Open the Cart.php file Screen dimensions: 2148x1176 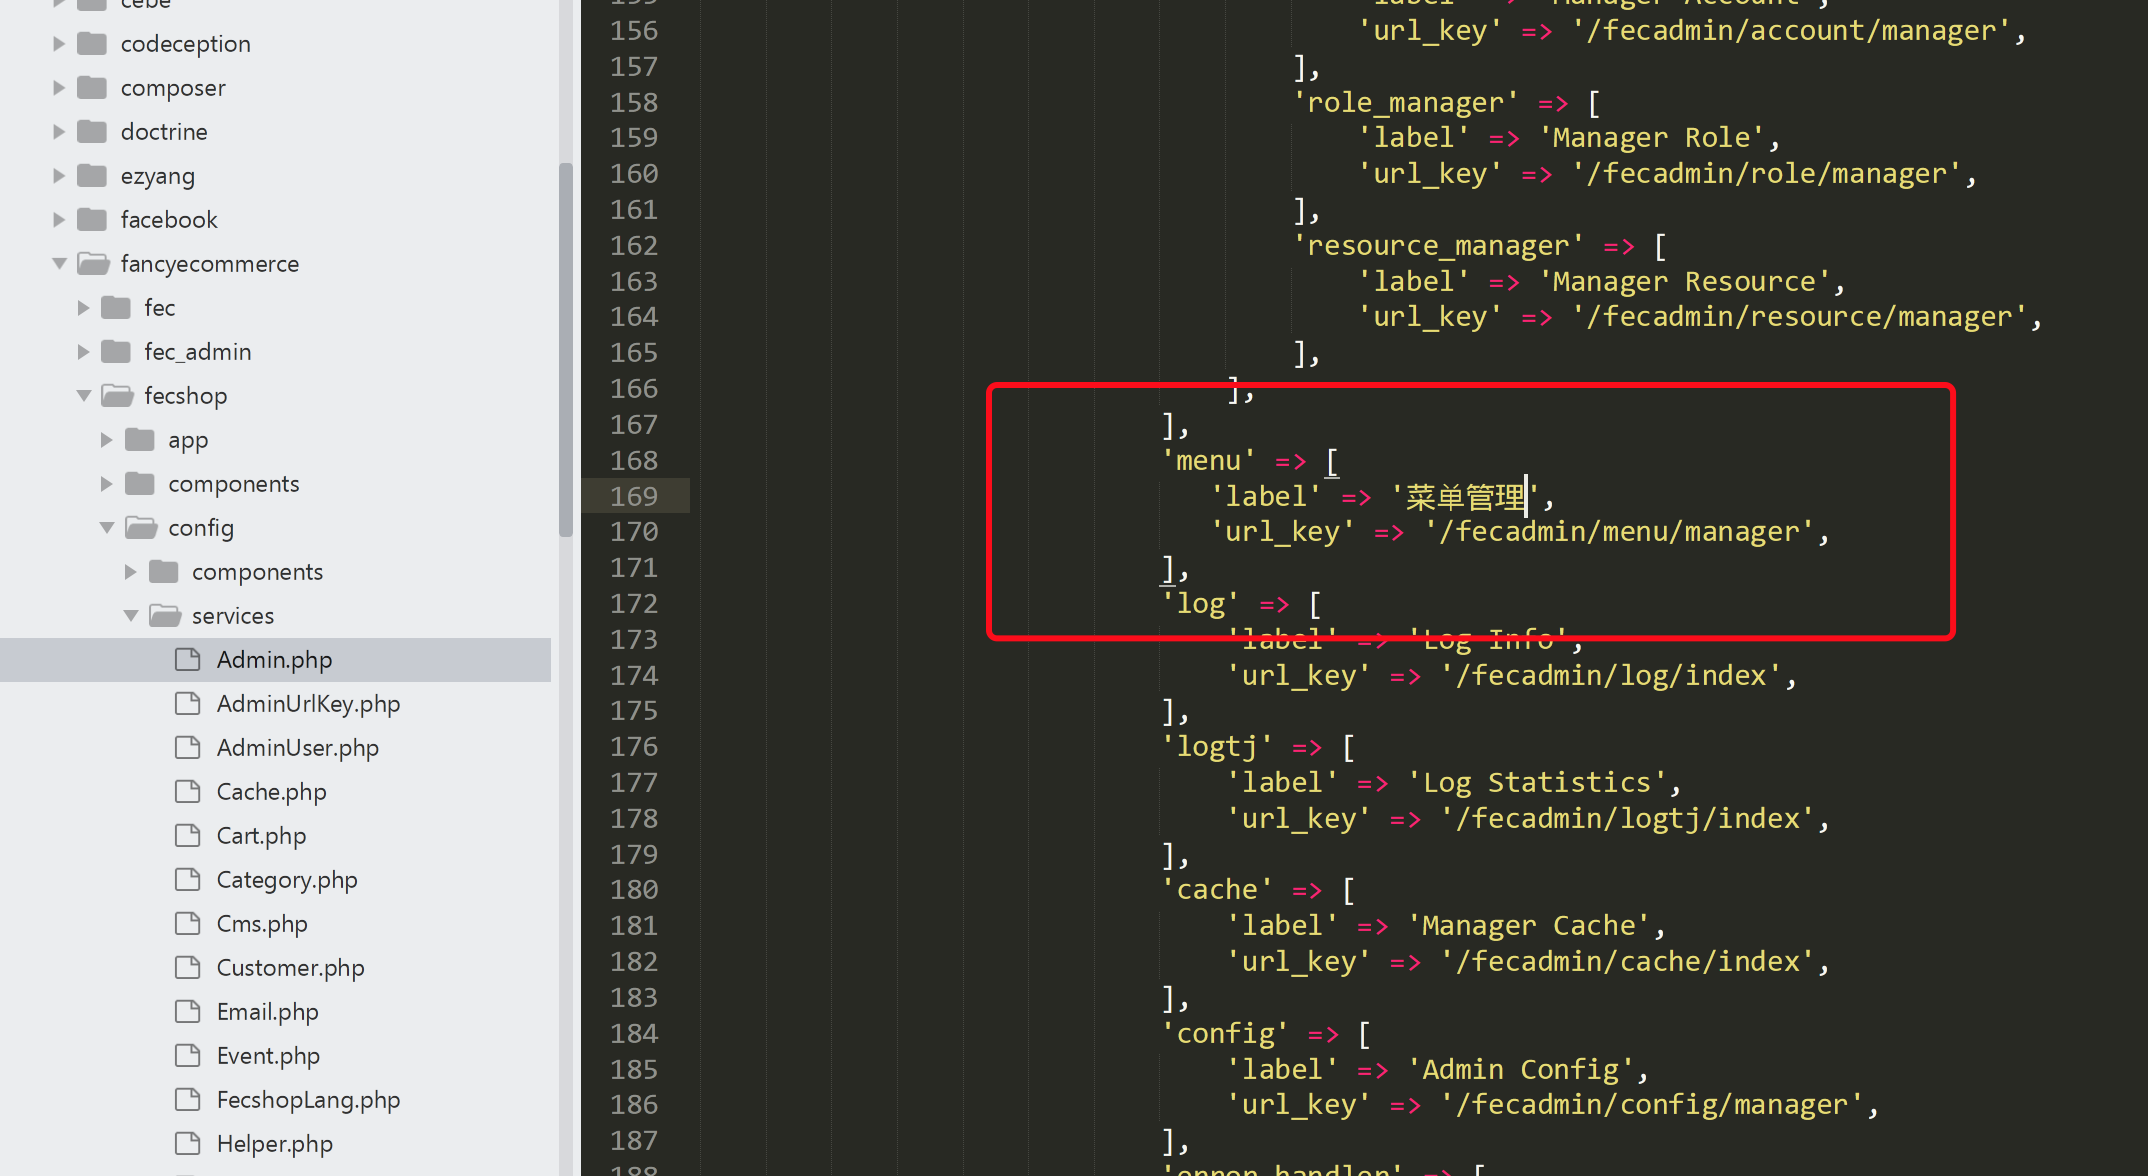coord(261,836)
